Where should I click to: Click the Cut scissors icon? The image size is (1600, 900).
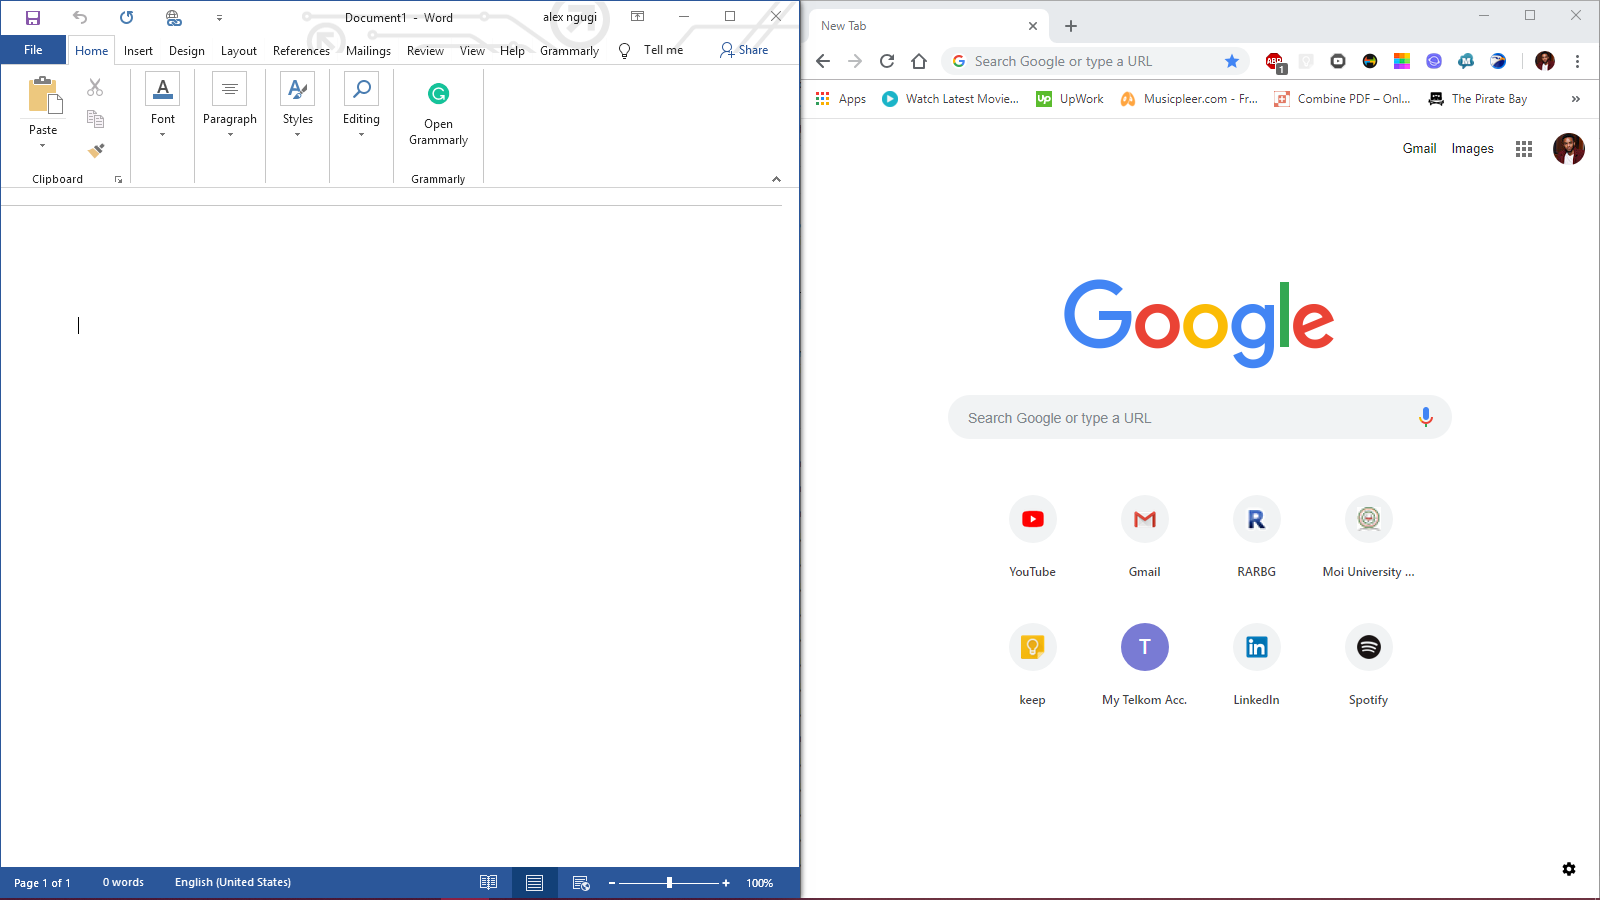coord(95,88)
